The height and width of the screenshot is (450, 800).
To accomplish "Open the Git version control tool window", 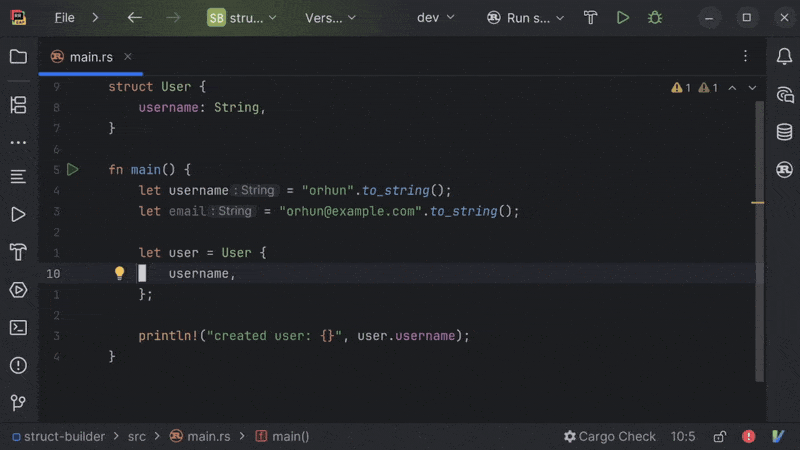I will point(18,403).
